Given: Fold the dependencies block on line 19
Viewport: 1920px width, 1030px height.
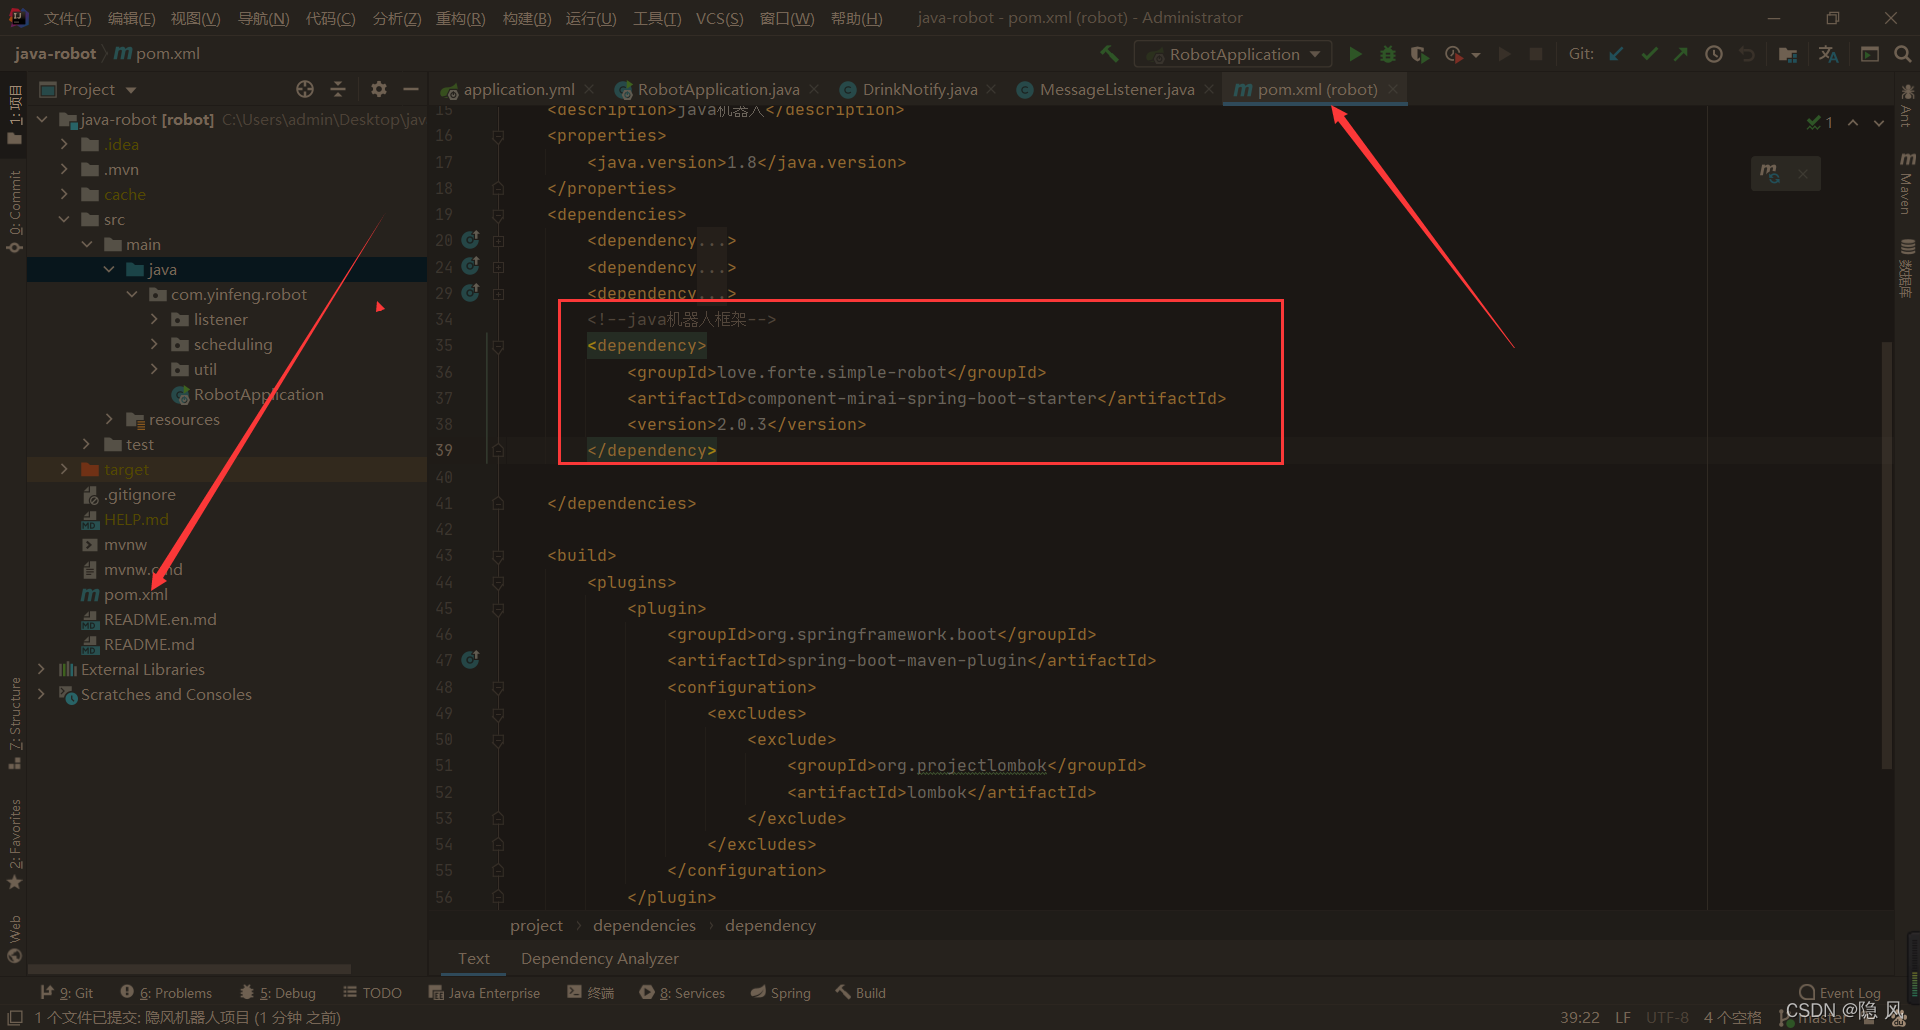Looking at the screenshot, I should pyautogui.click(x=498, y=214).
